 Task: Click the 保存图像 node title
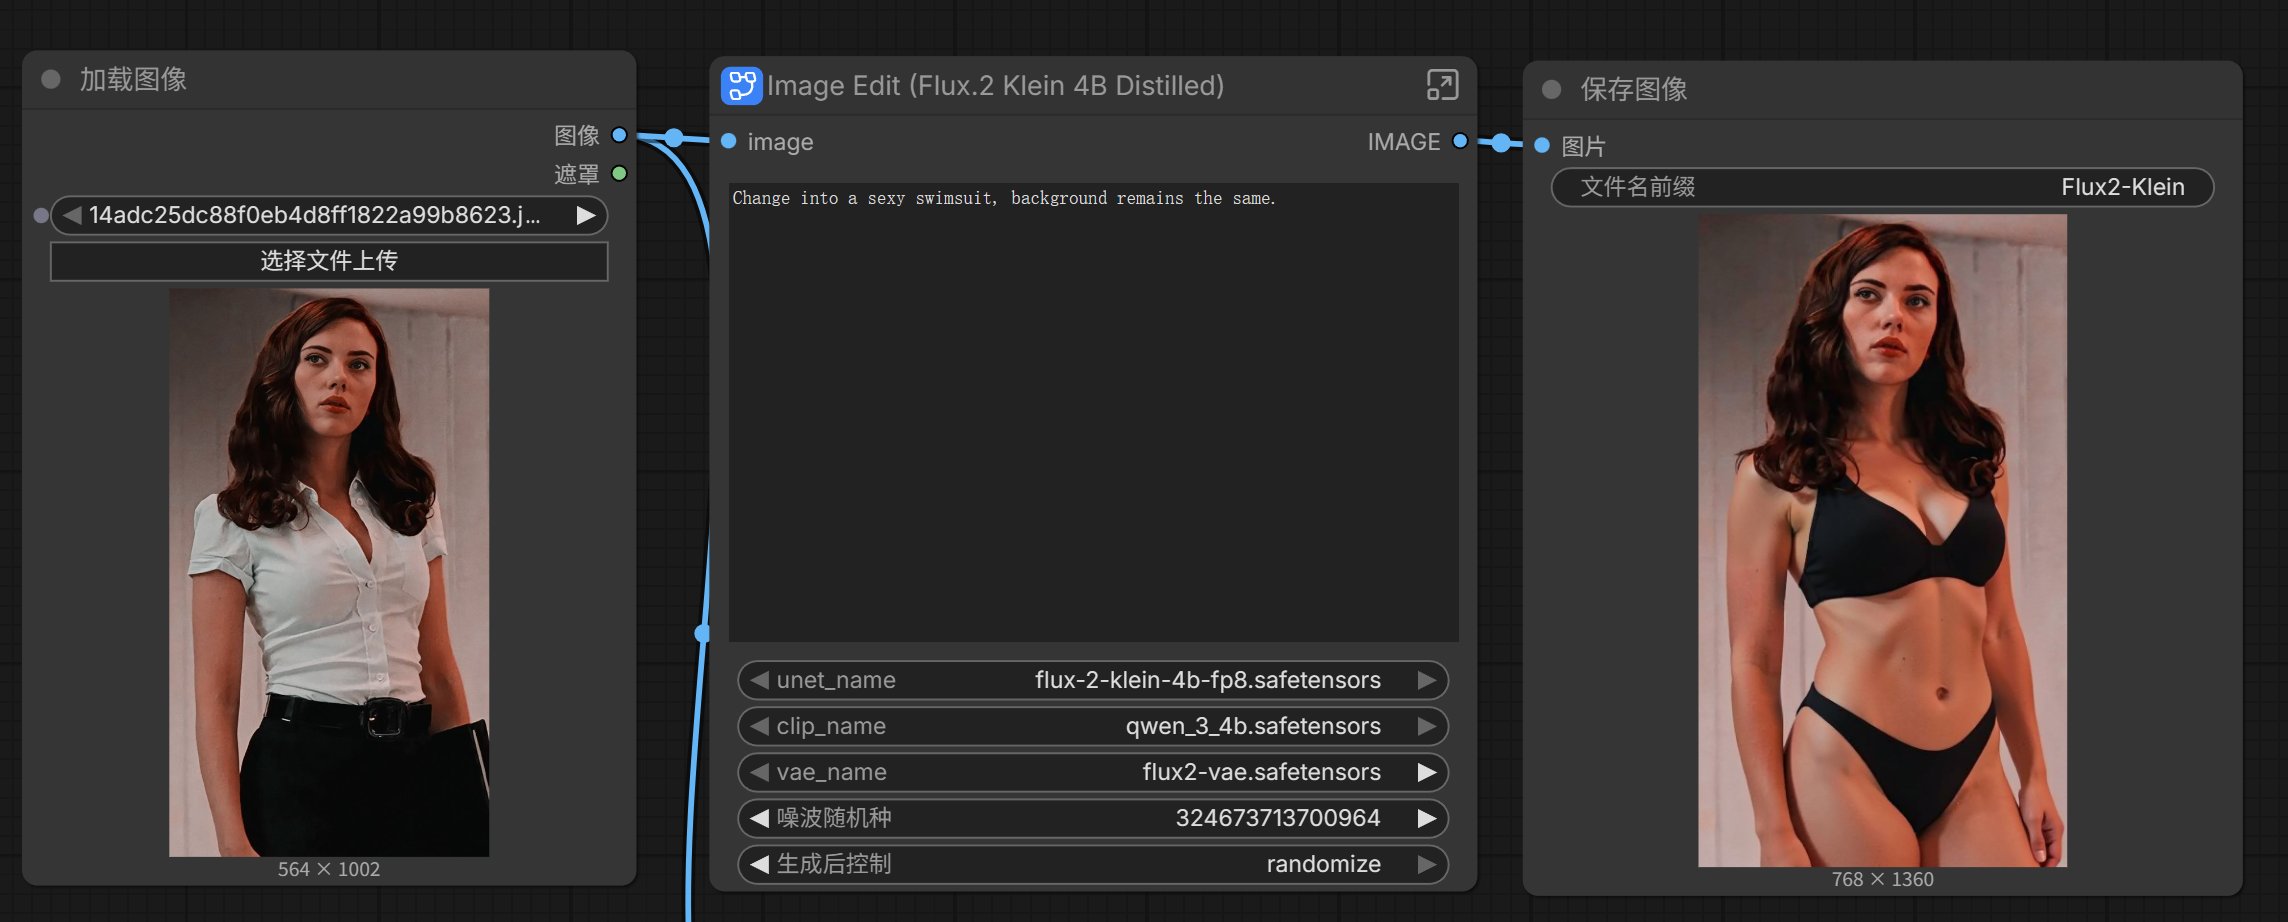click(1634, 90)
